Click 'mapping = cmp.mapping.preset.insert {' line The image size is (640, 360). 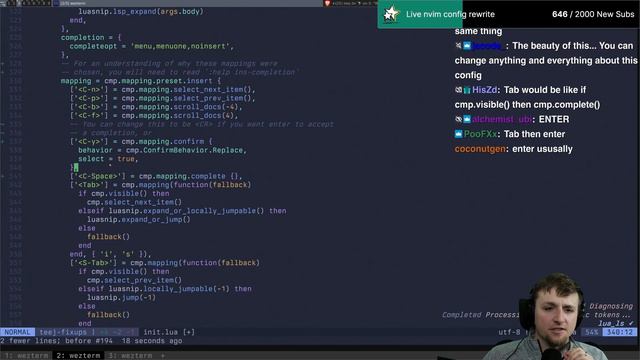click(x=141, y=81)
